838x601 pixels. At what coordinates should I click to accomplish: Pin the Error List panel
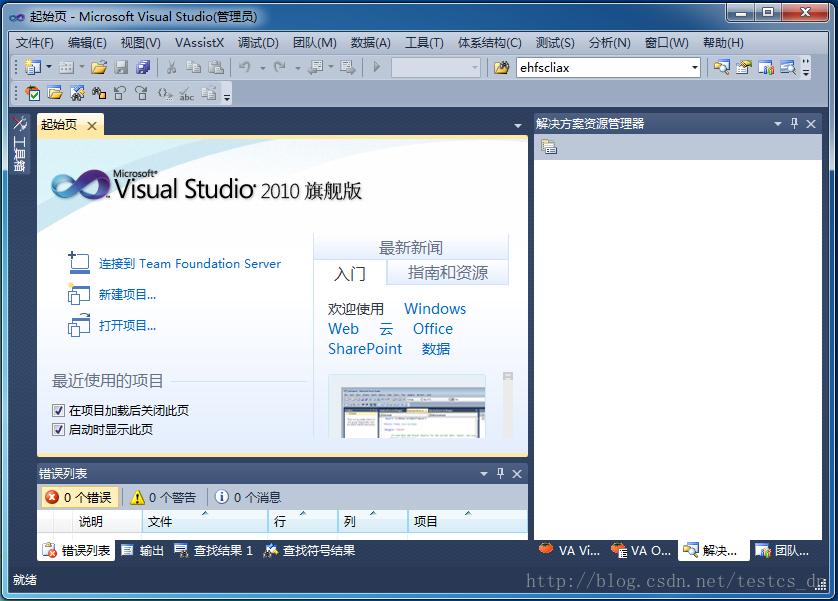(500, 473)
